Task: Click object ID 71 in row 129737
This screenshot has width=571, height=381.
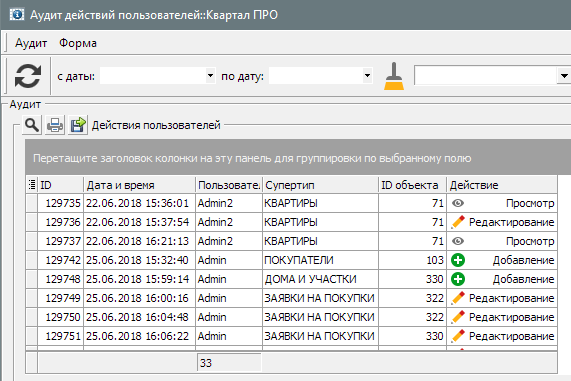Action: pyautogui.click(x=413, y=241)
